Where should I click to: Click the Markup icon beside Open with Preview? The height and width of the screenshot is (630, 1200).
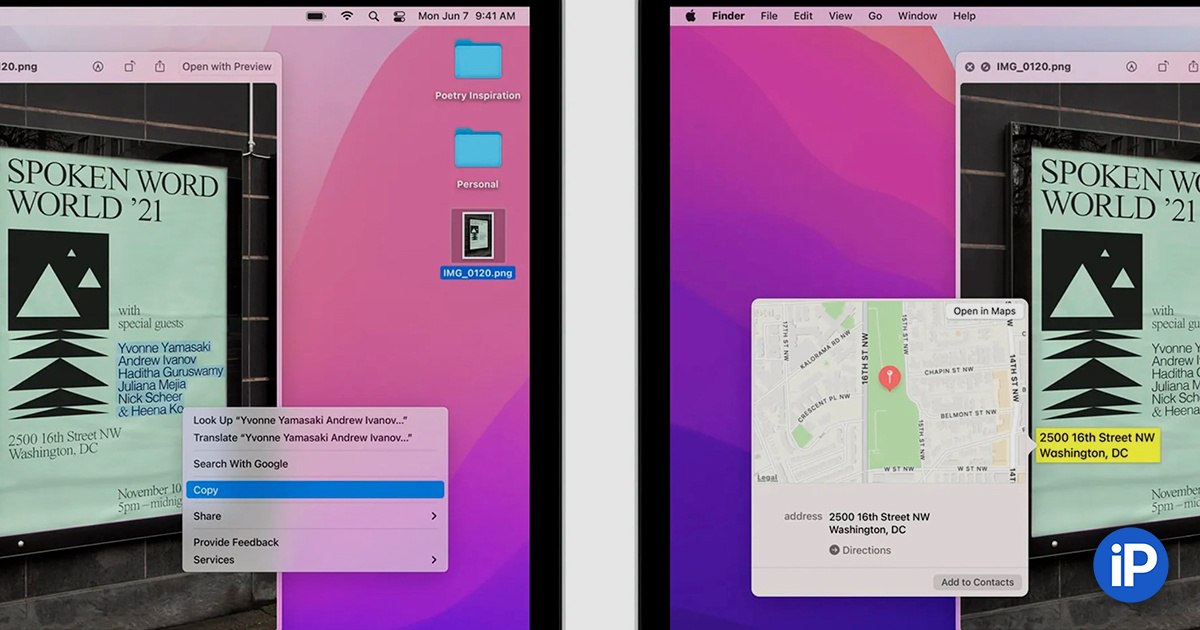98,67
